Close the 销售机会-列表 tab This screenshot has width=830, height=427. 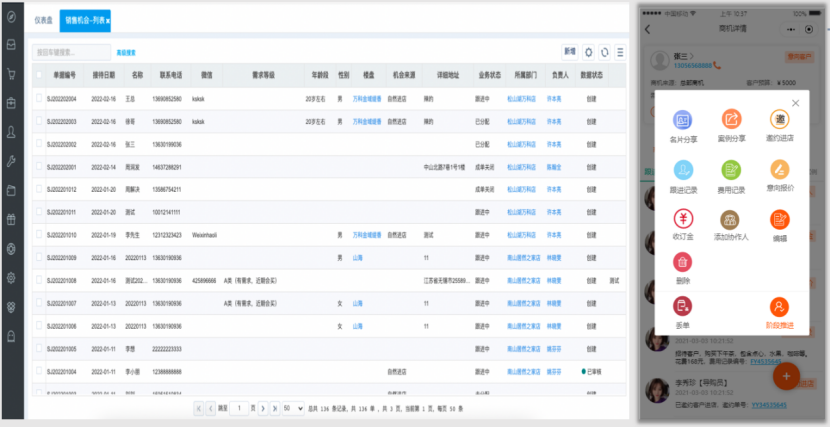click(x=107, y=21)
